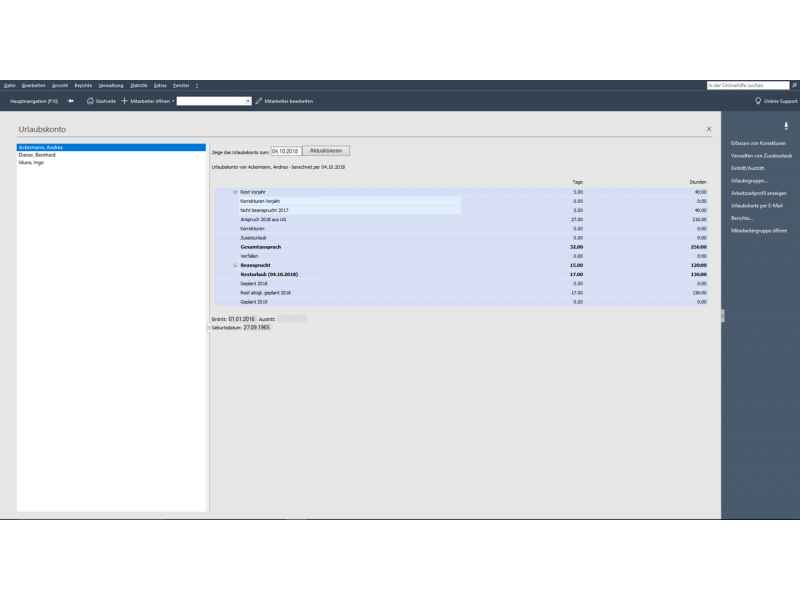Open the Berichte menu
This screenshot has width=800, height=600.
pos(83,86)
